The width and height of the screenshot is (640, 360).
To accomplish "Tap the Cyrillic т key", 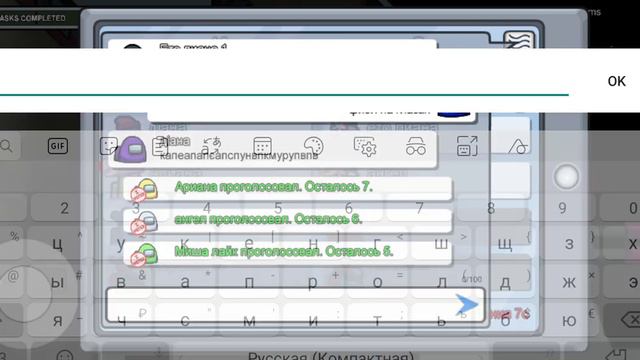I will [377, 321].
